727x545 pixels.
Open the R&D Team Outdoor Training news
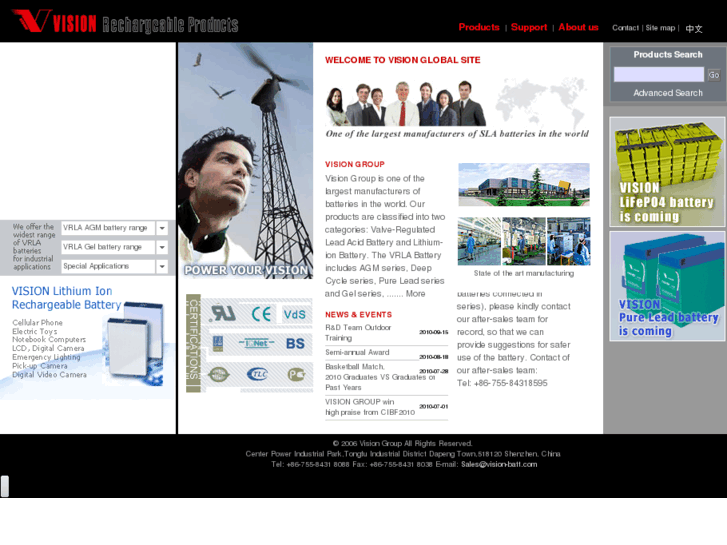(x=358, y=333)
